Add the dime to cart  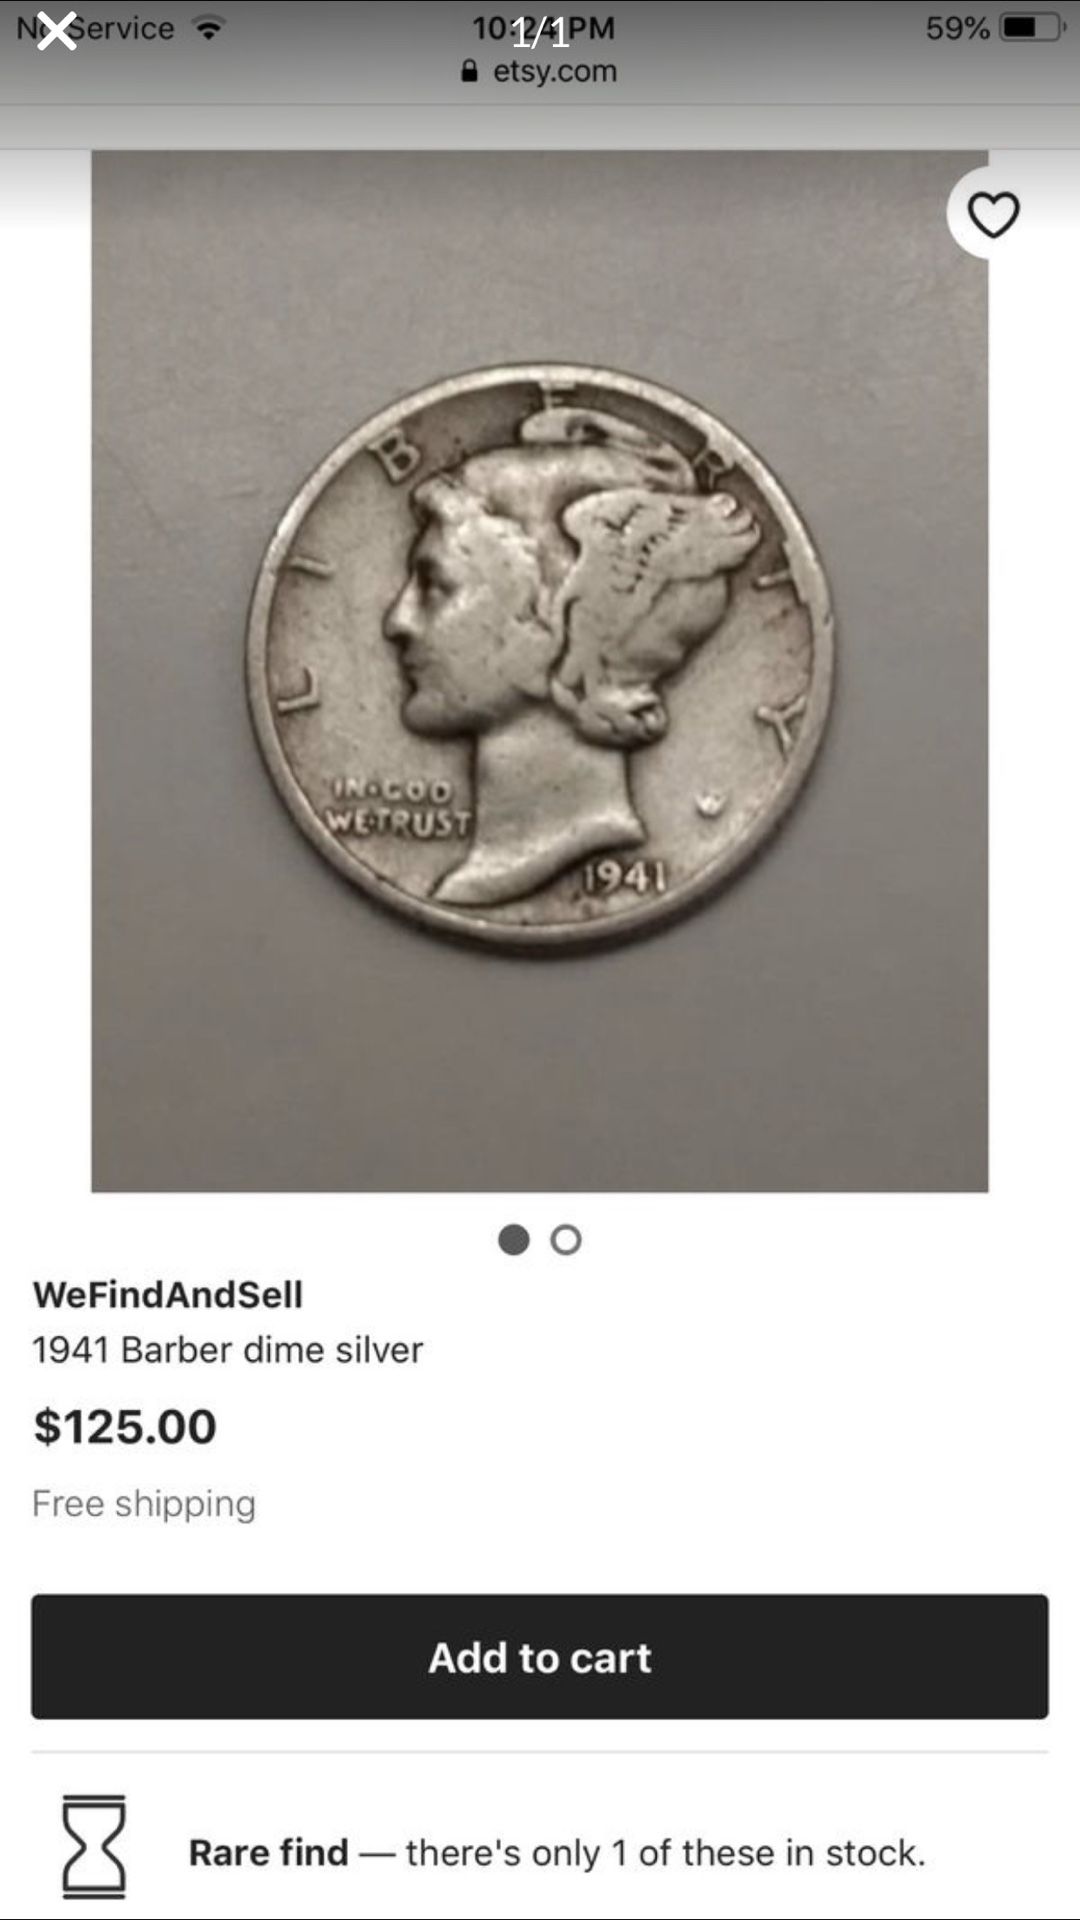[540, 1657]
